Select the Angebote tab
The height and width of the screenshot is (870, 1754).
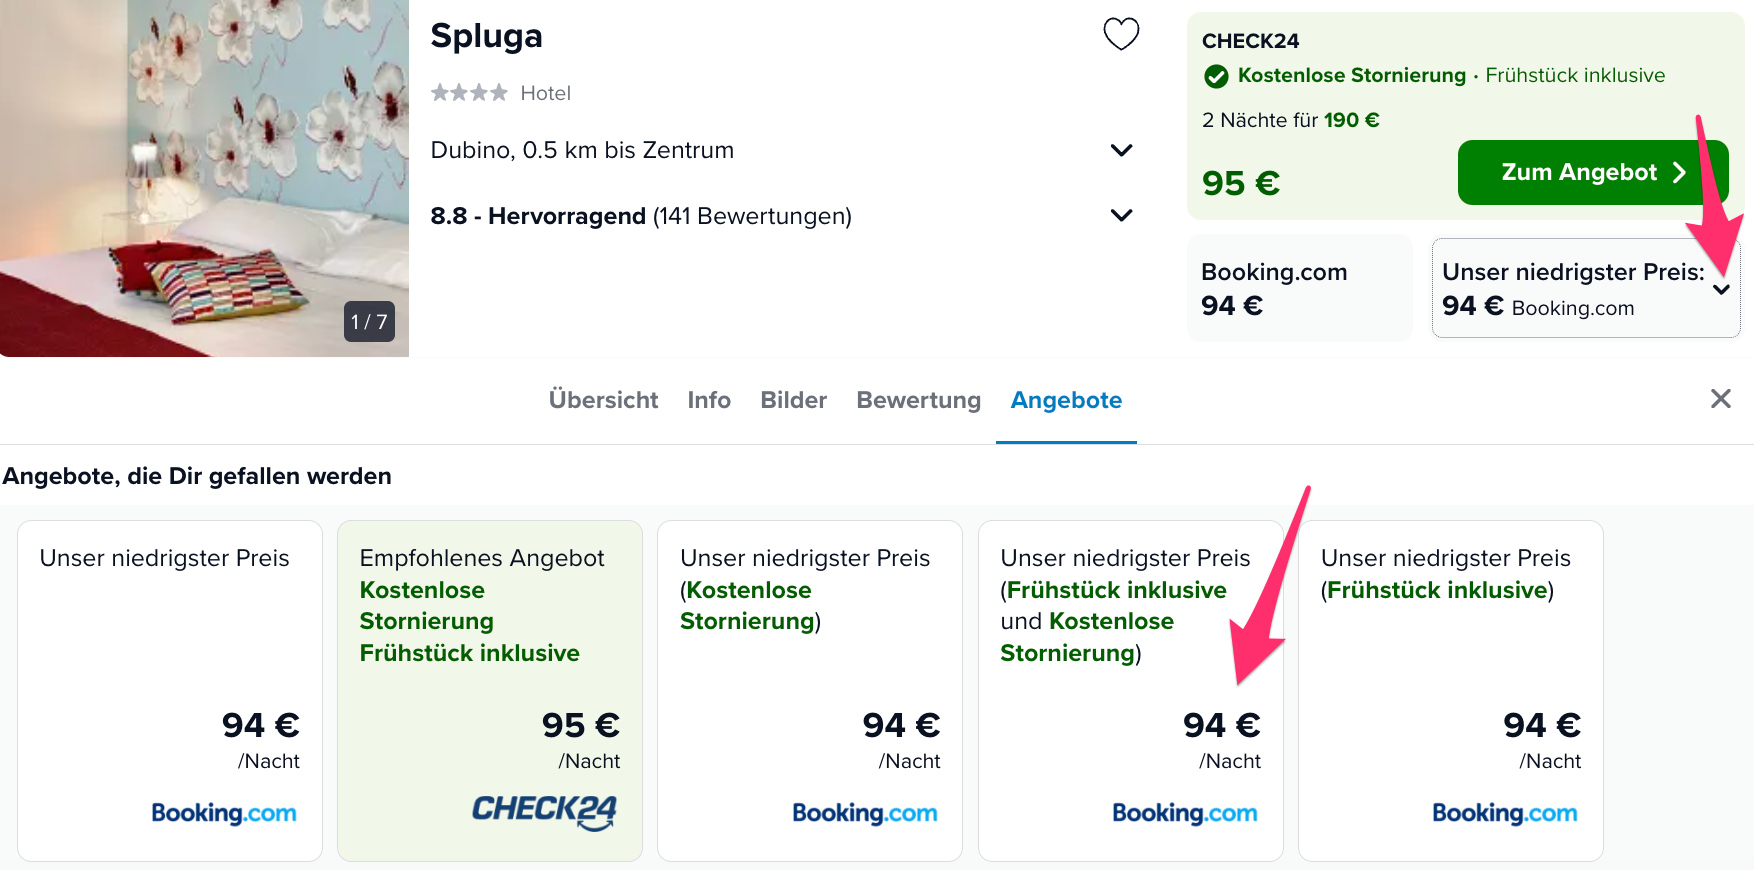[x=1066, y=400]
